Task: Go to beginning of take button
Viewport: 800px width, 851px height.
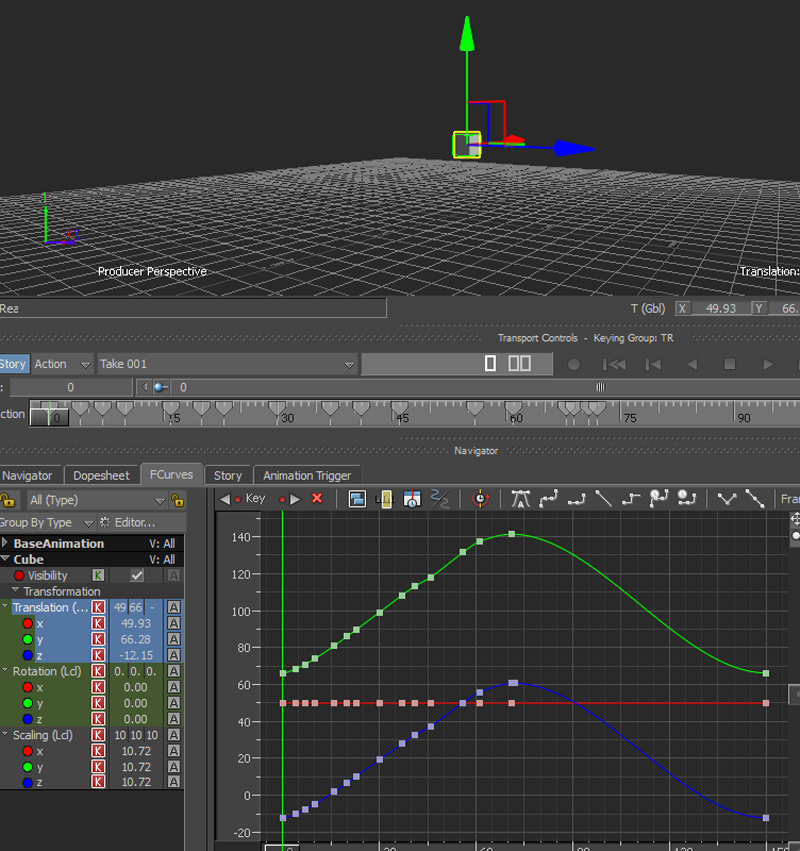Action: pos(614,364)
